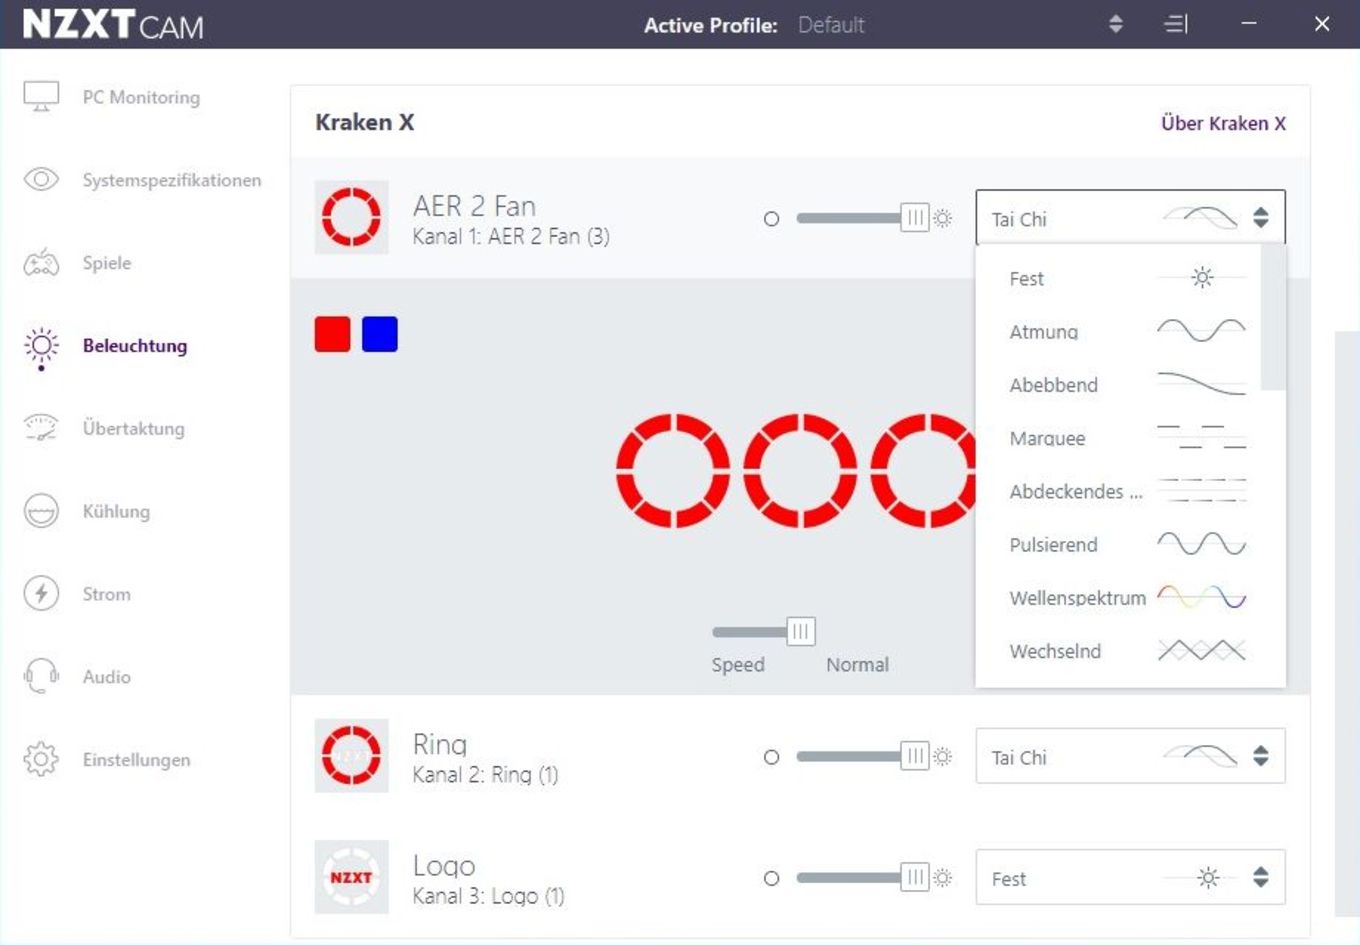The image size is (1360, 945).
Task: Click the Logo brightness slider handle
Action: tap(915, 878)
